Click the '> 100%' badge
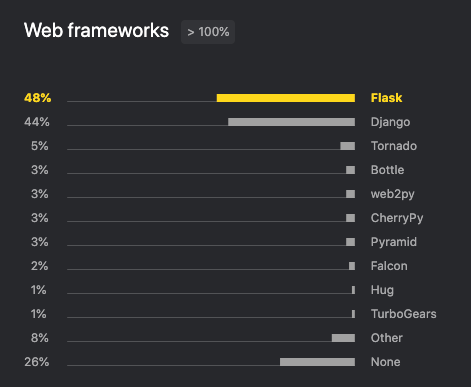 [x=208, y=32]
